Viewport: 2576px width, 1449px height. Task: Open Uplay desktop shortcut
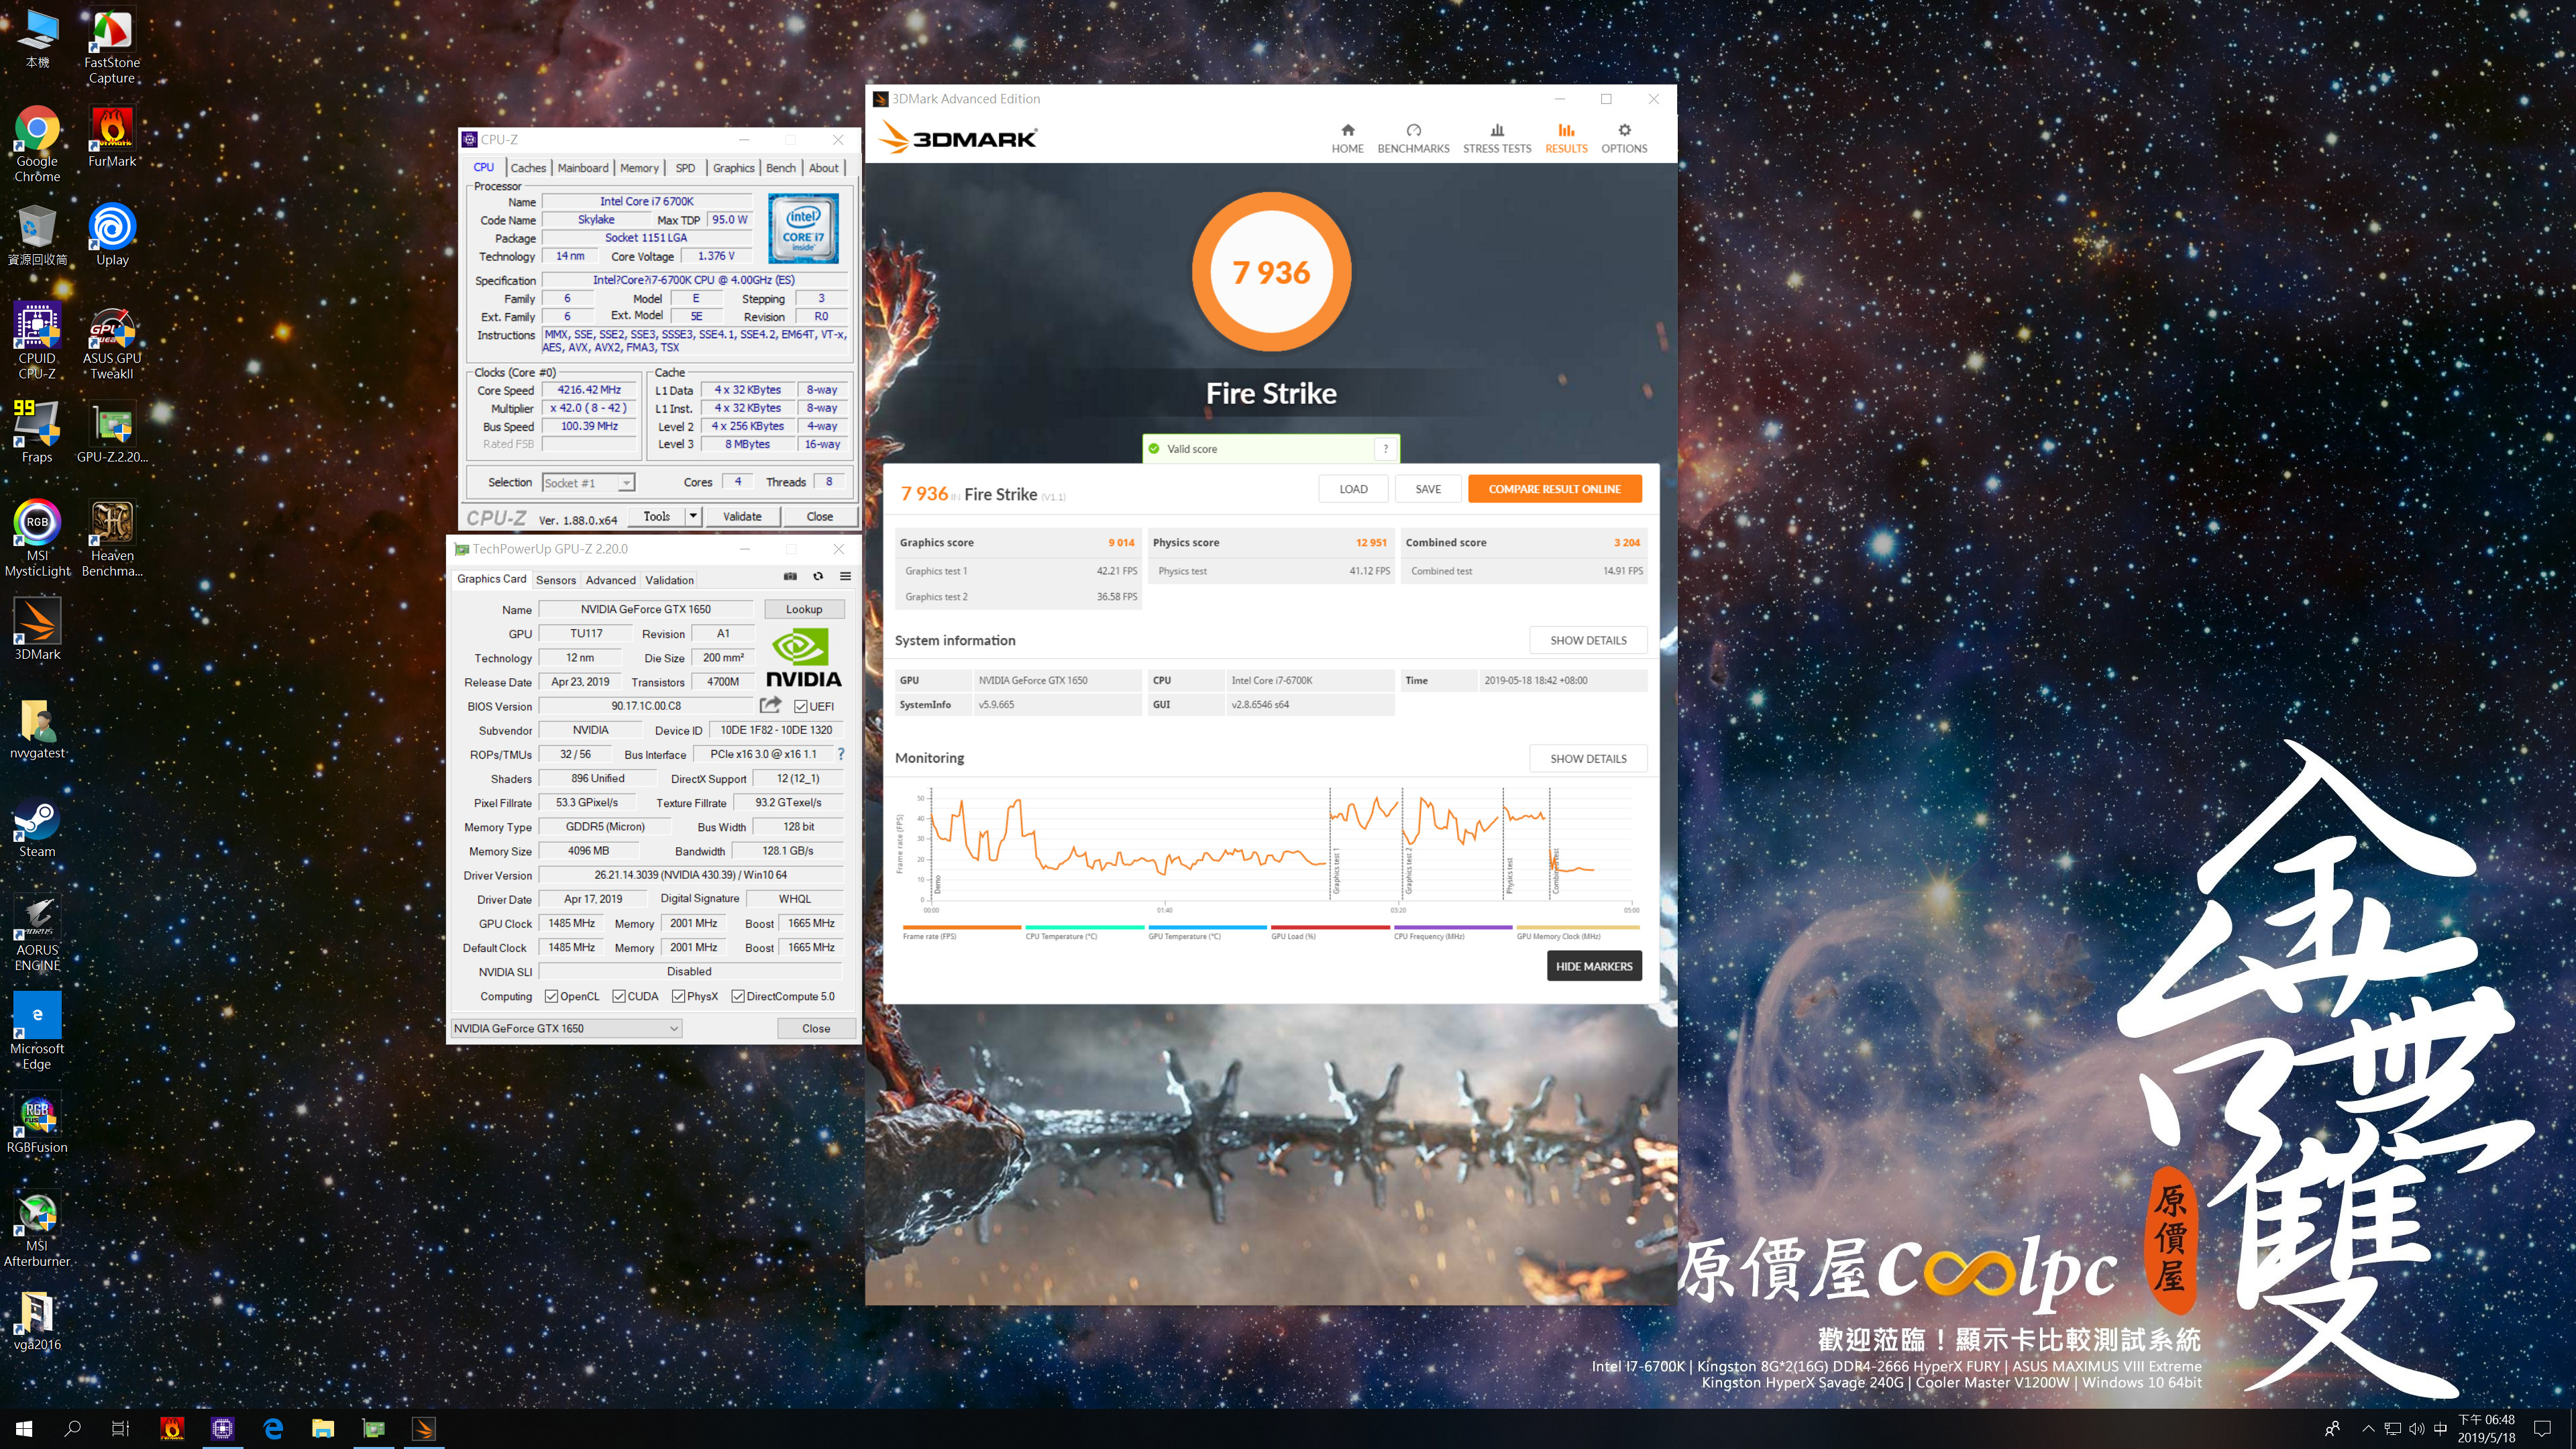coord(112,235)
